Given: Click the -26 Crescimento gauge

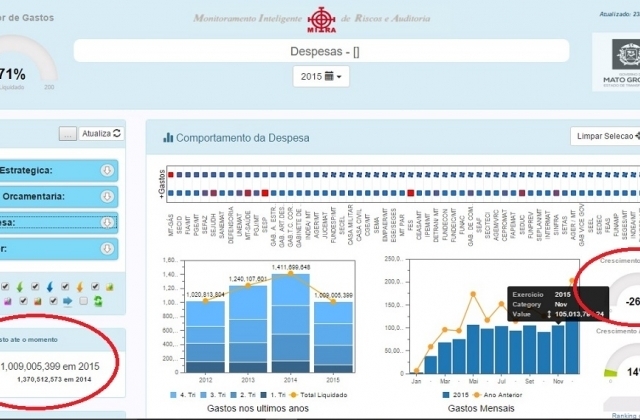Looking at the screenshot, I should [624, 294].
